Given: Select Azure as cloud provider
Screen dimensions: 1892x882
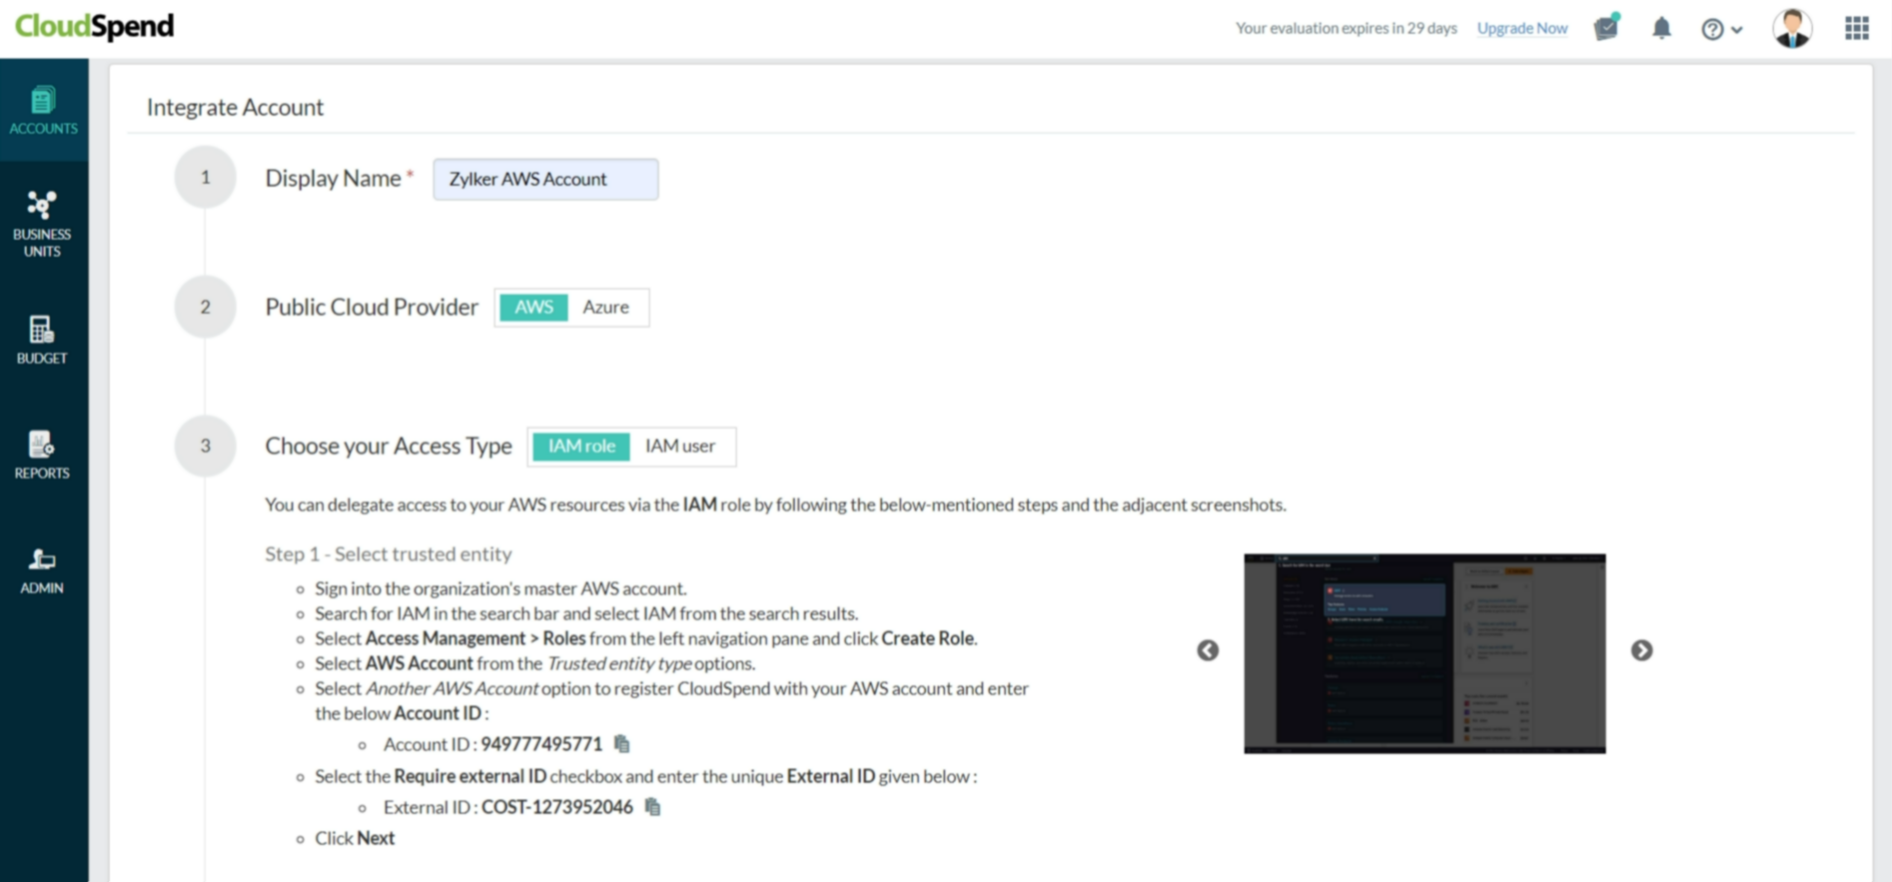Looking at the screenshot, I should coord(606,307).
